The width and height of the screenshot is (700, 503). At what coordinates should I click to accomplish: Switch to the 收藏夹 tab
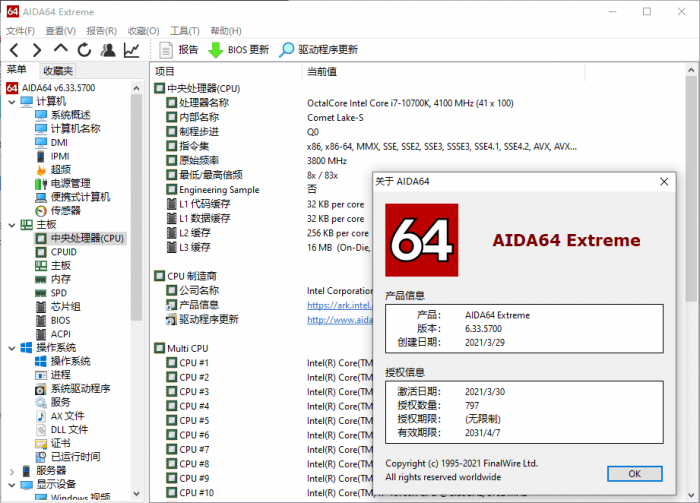tap(57, 71)
